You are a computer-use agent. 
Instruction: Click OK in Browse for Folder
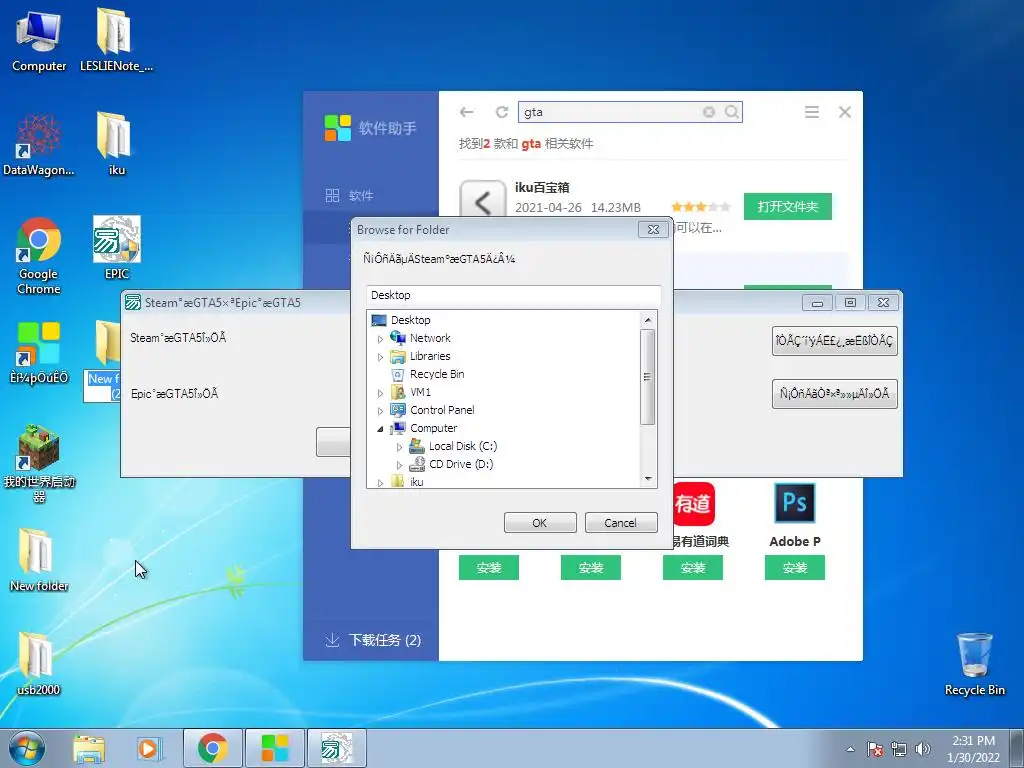(x=539, y=522)
